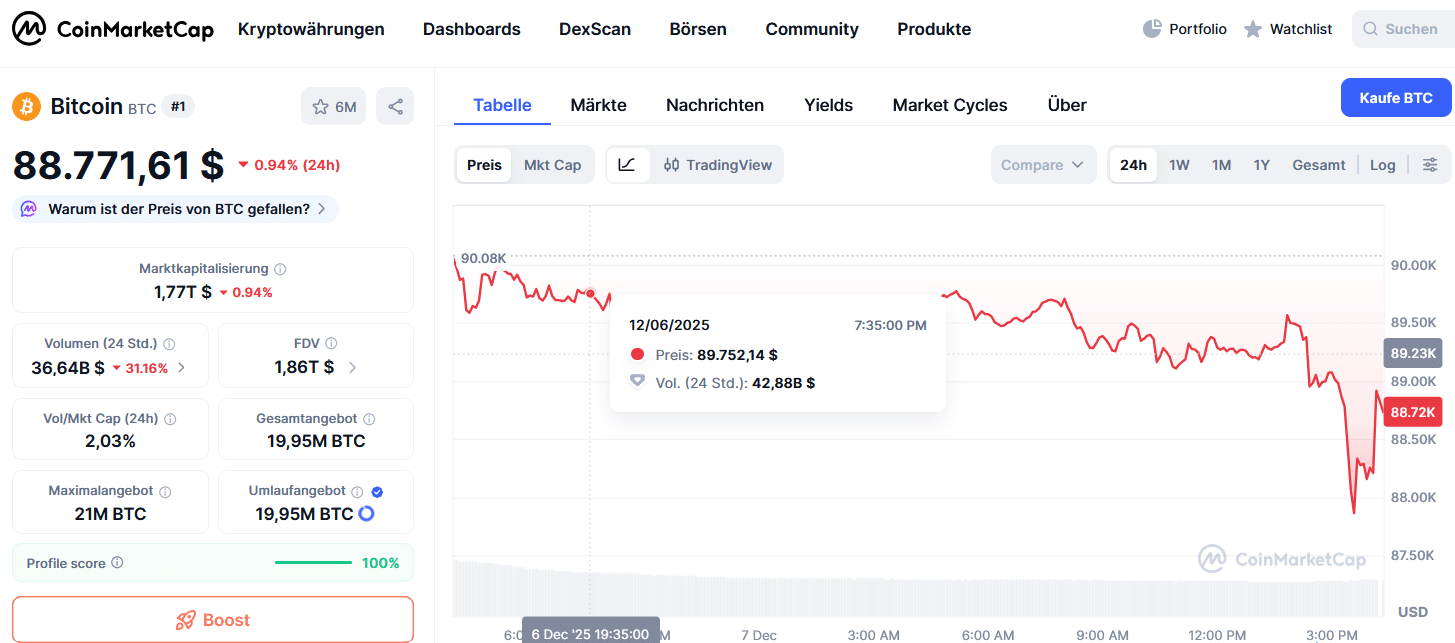Viewport: 1455px width, 643px height.
Task: Share the Bitcoin page via share icon
Action: (x=395, y=105)
